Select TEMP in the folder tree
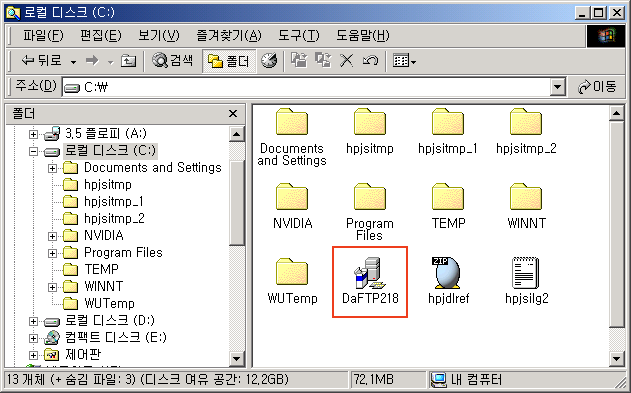This screenshot has width=631, height=393. pyautogui.click(x=101, y=269)
